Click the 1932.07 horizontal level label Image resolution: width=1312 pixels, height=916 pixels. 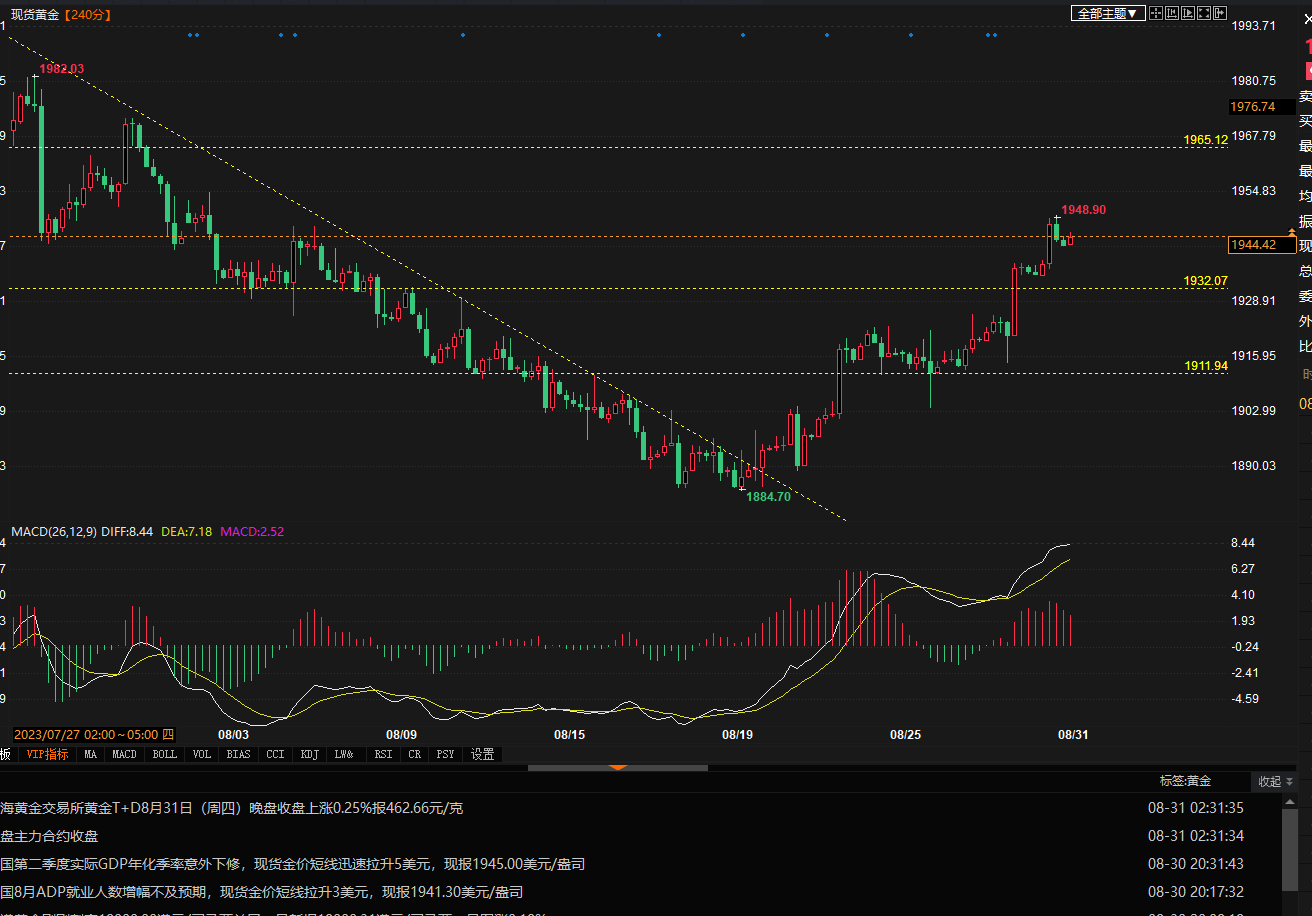1205,281
